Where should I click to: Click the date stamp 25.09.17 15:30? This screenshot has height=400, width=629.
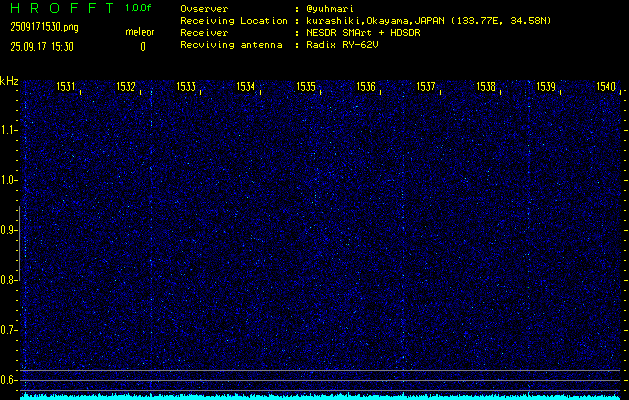pyautogui.click(x=42, y=47)
